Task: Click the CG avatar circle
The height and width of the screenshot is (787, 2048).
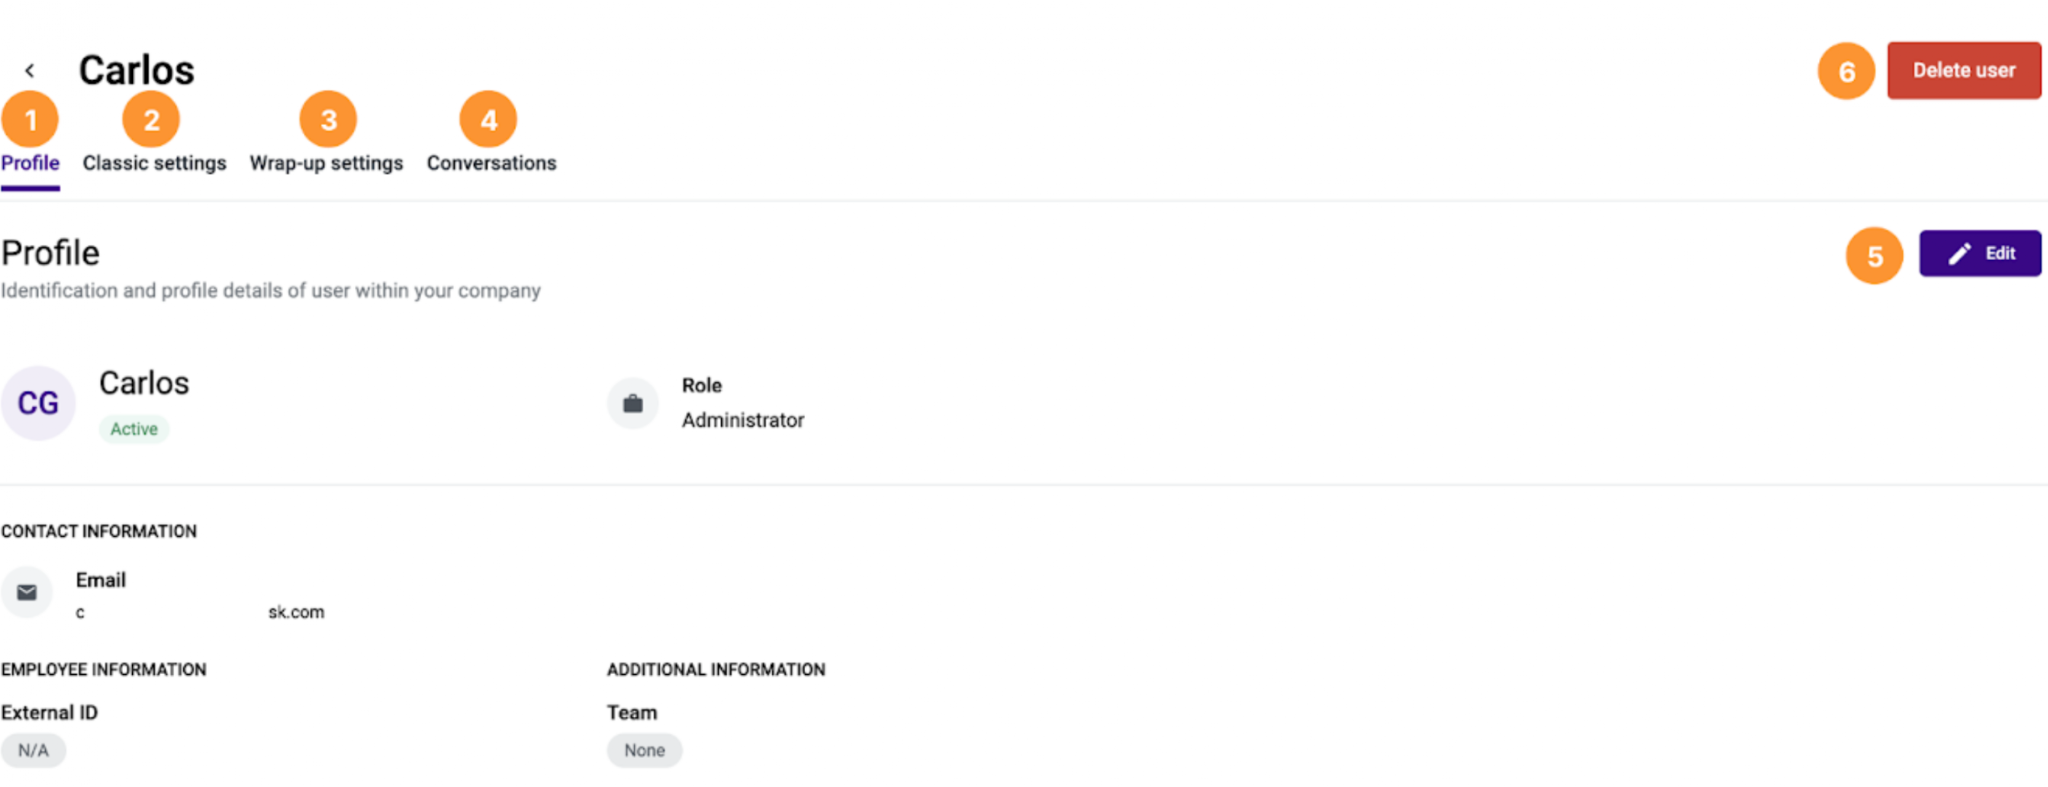Action: click(x=38, y=403)
